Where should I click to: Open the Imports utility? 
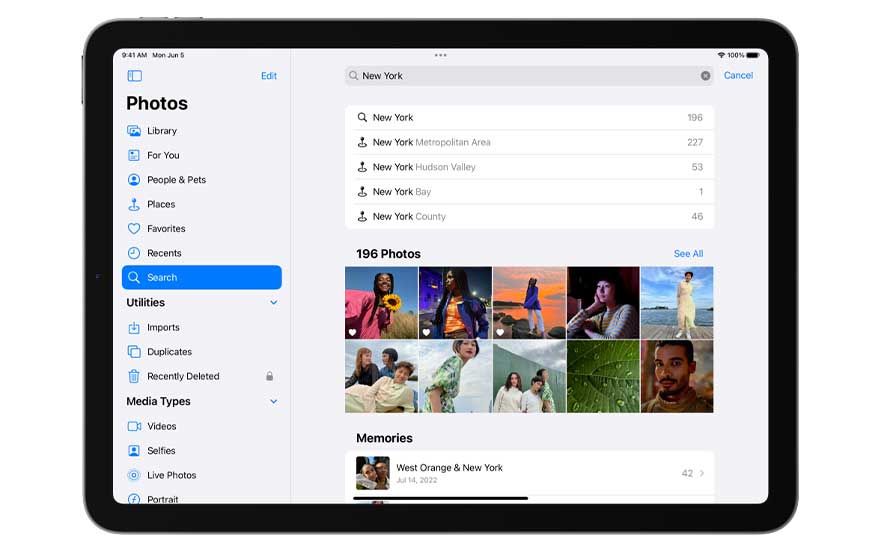tap(163, 327)
